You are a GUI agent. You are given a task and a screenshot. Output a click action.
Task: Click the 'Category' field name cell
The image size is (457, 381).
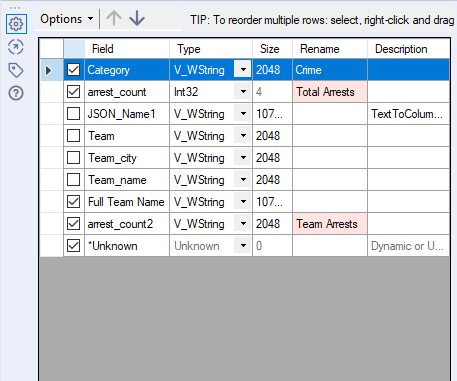tap(127, 70)
